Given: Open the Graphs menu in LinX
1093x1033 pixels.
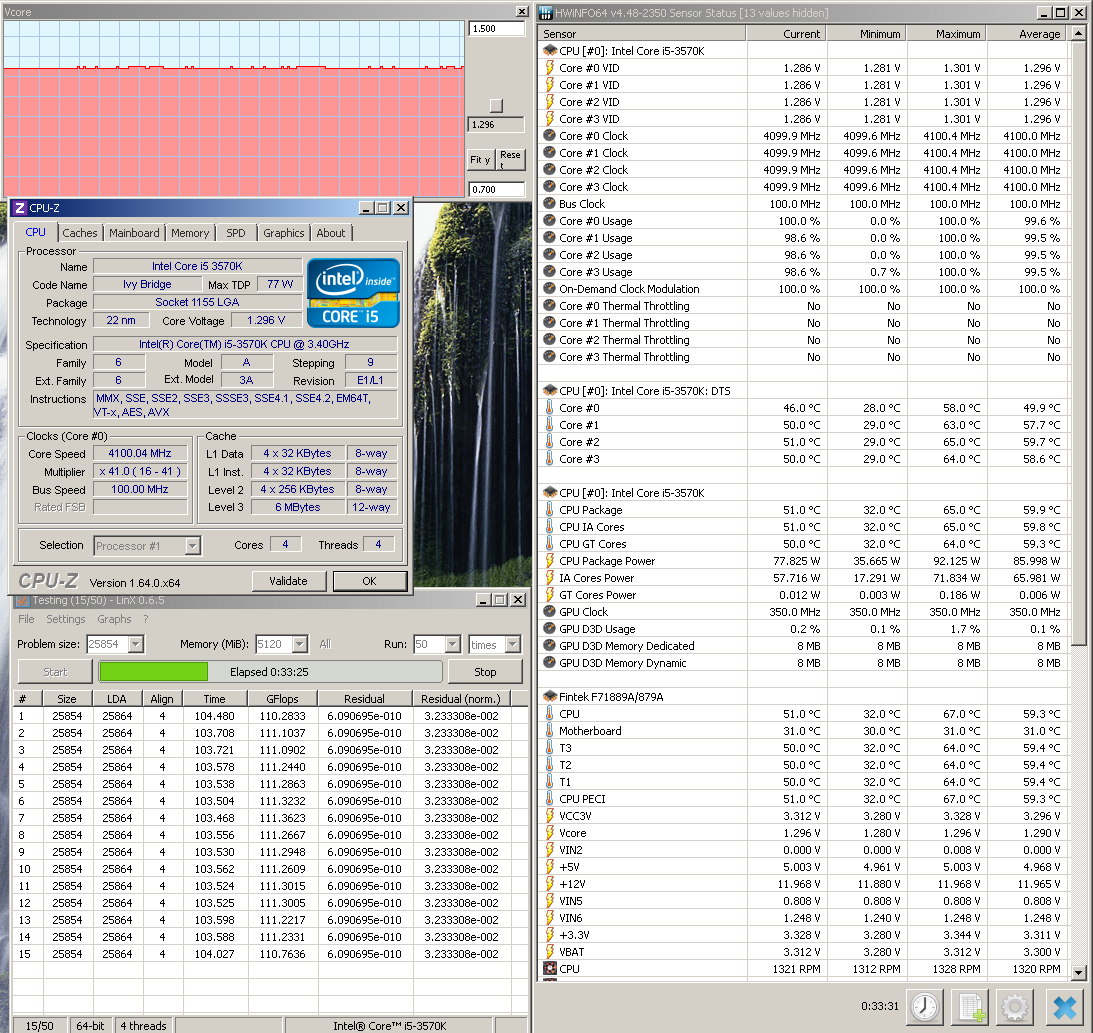Looking at the screenshot, I should click(114, 619).
